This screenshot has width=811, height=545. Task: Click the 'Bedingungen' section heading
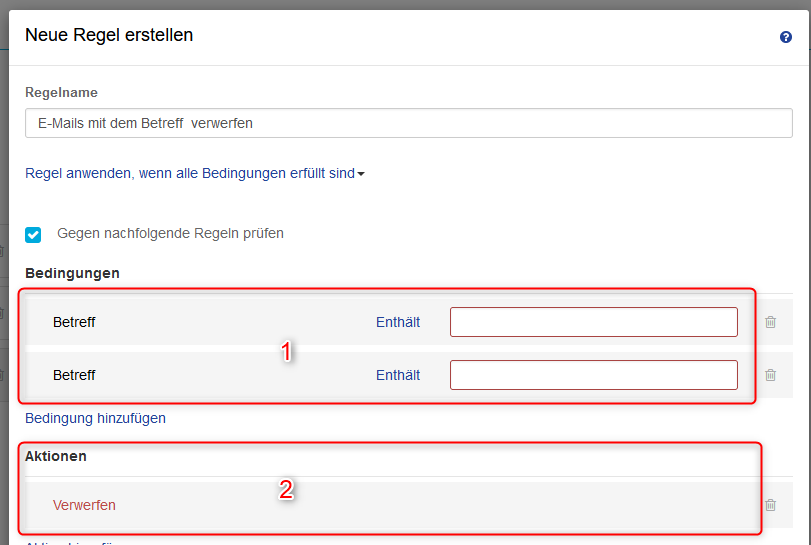tap(72, 272)
